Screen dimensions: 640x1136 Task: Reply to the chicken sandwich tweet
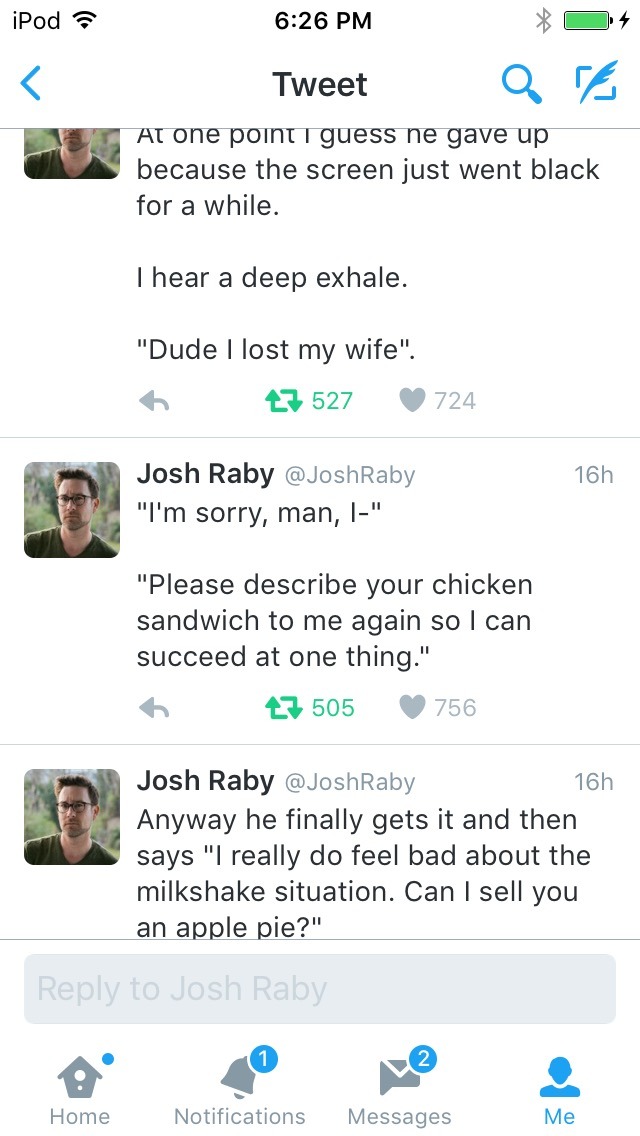point(154,708)
